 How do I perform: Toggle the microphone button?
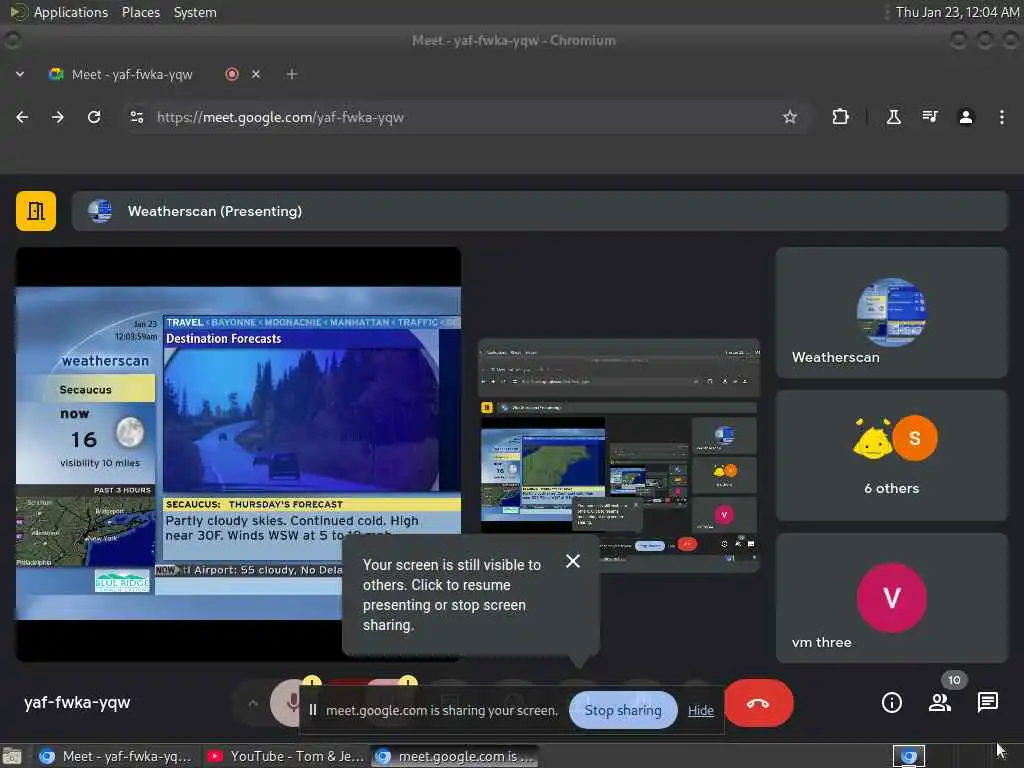tap(287, 703)
